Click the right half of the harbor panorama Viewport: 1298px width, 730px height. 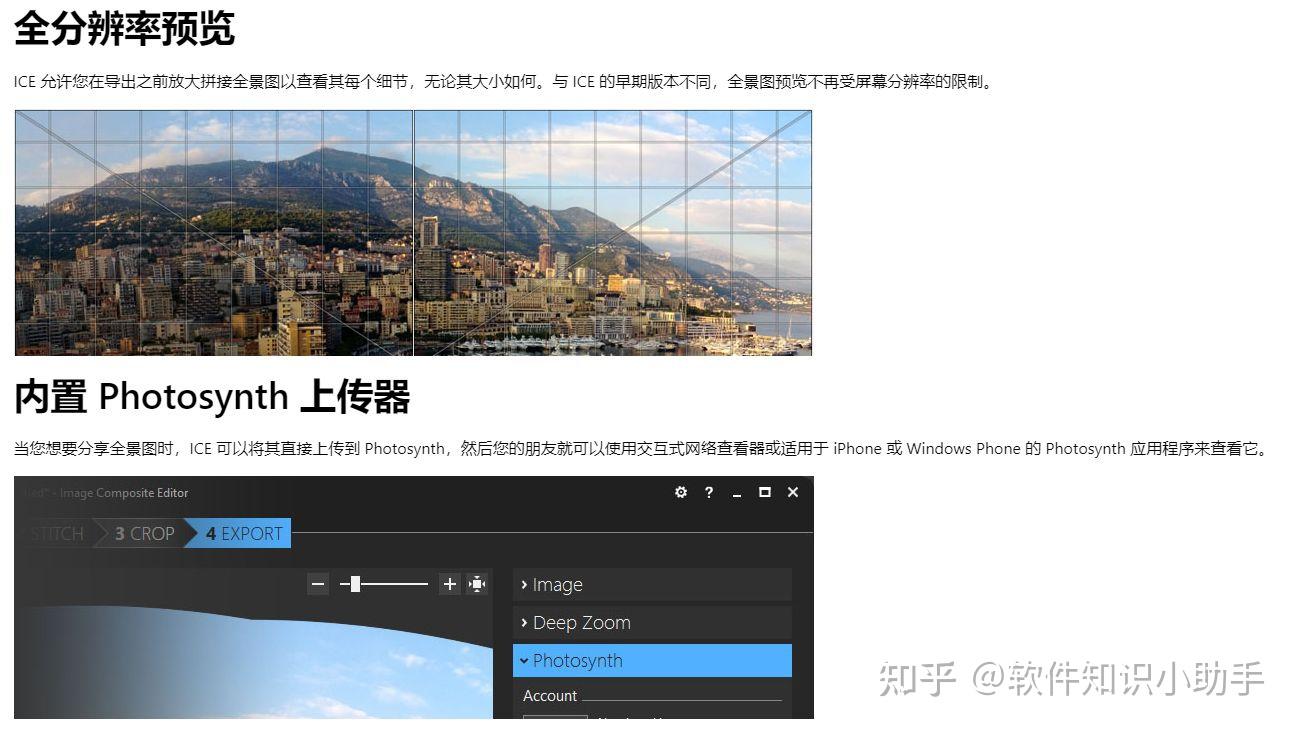click(x=613, y=233)
